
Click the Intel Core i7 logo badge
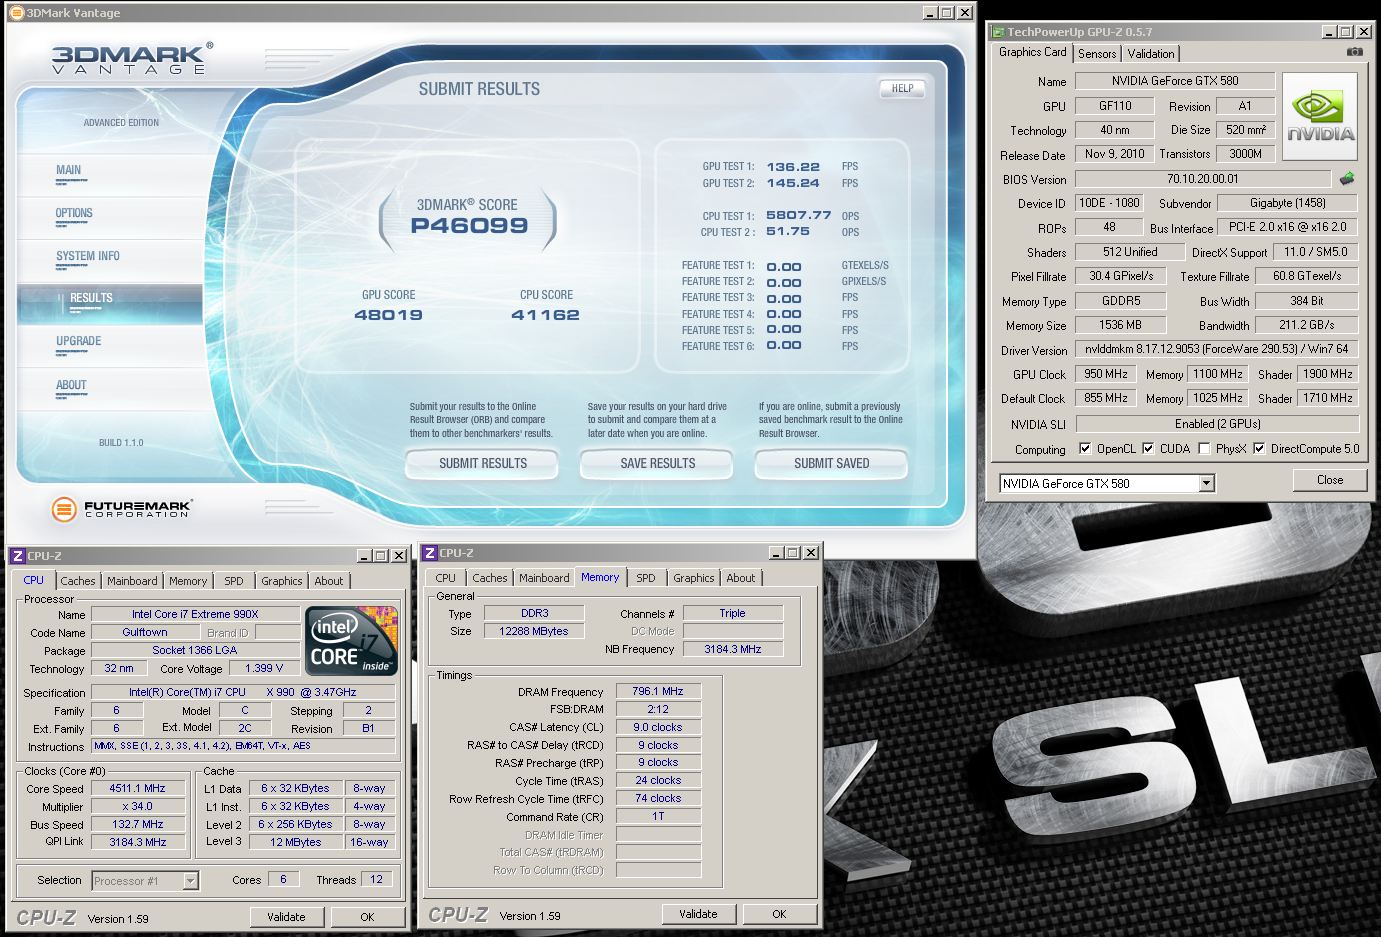tap(351, 640)
